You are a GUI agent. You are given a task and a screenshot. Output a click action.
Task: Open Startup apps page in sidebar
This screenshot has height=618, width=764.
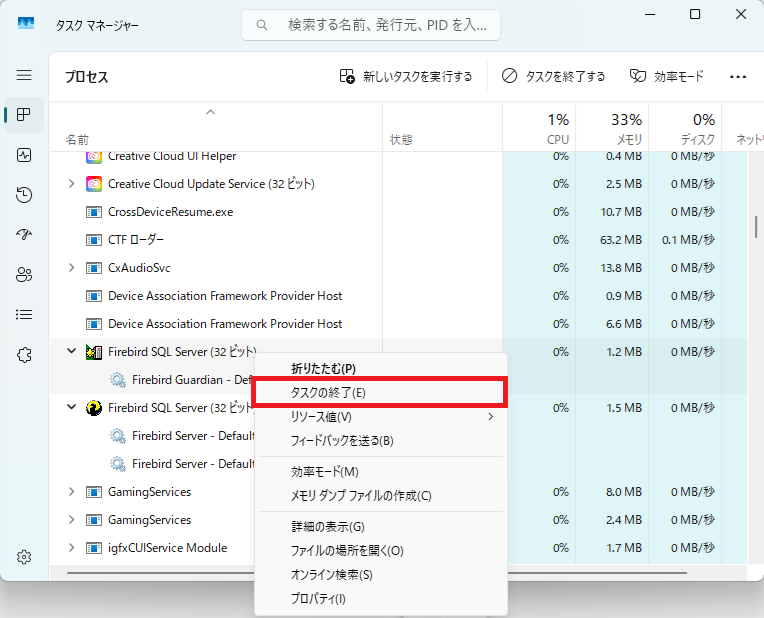point(24,235)
